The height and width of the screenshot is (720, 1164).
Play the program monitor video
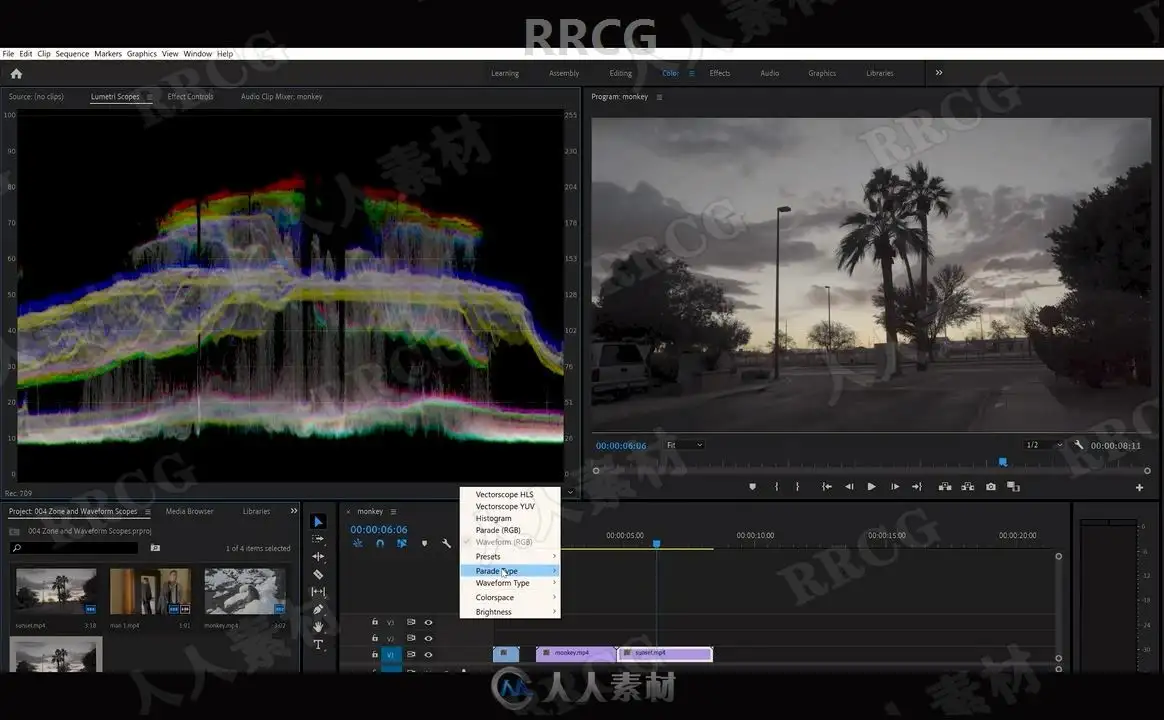tap(872, 487)
